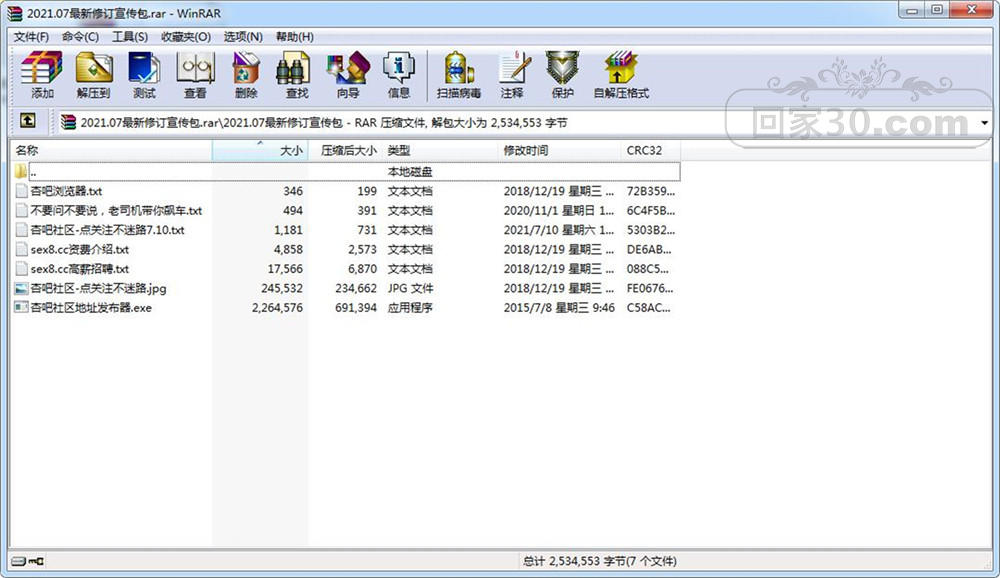This screenshot has width=1000, height=578.
Task: Click CRC32 value DE6AB...
Action: [649, 249]
